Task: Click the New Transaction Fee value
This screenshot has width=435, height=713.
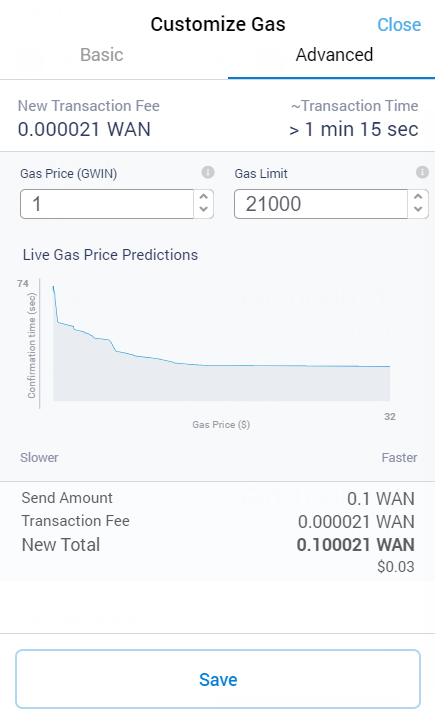Action: 84,130
